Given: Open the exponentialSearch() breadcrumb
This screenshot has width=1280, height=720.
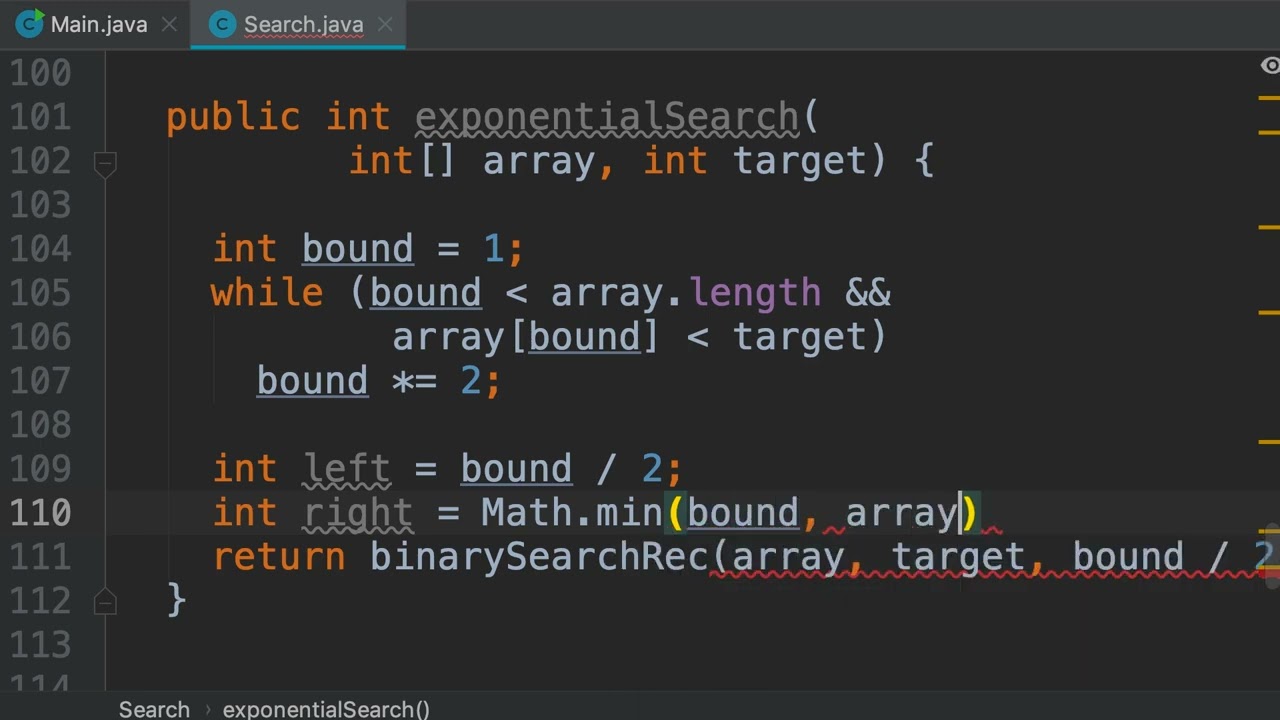Looking at the screenshot, I should click(326, 709).
